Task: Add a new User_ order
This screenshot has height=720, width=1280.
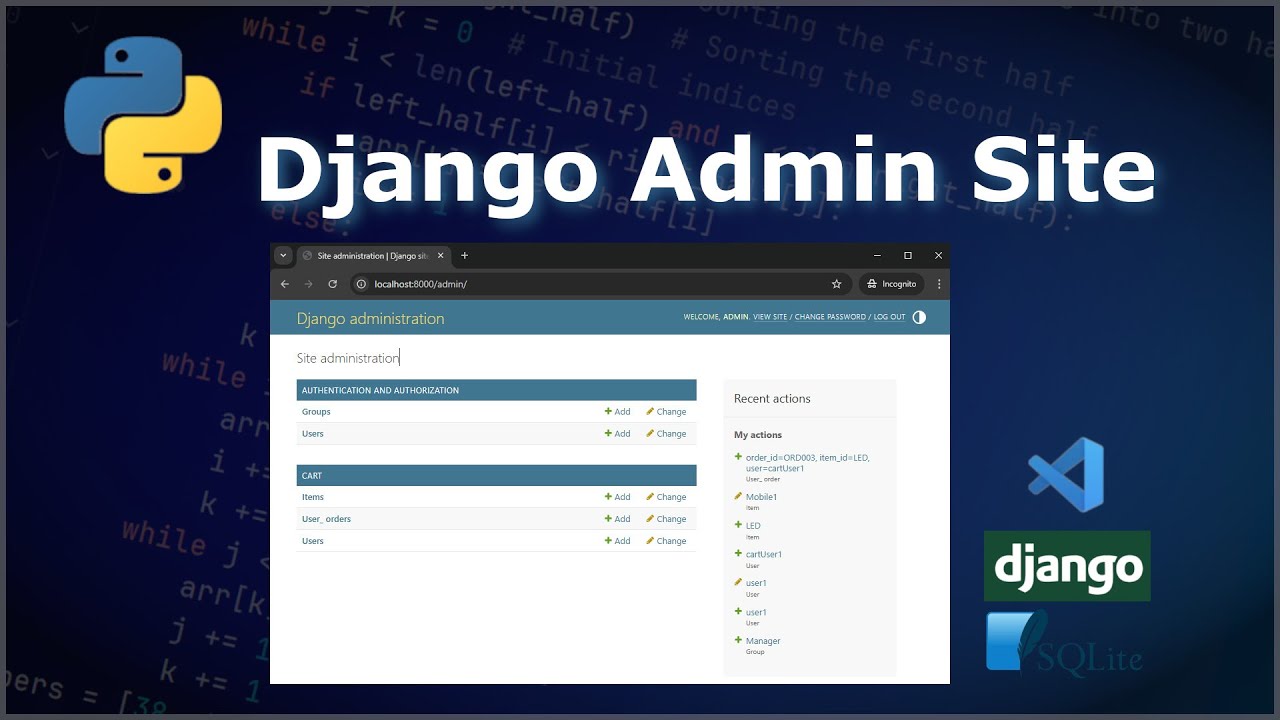Action: pos(618,519)
